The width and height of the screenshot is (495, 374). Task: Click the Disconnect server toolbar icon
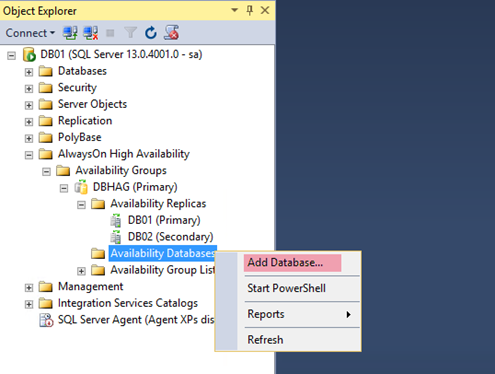tap(90, 33)
